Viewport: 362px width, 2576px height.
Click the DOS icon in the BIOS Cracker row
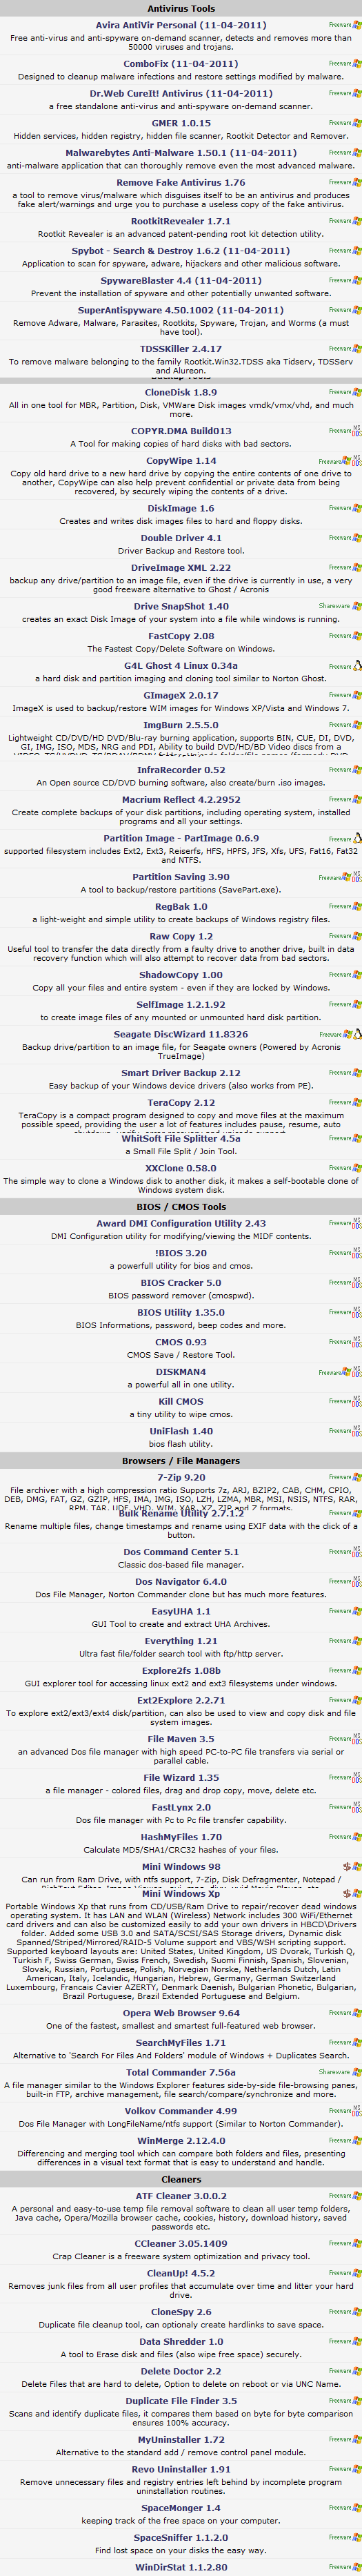[x=357, y=1283]
